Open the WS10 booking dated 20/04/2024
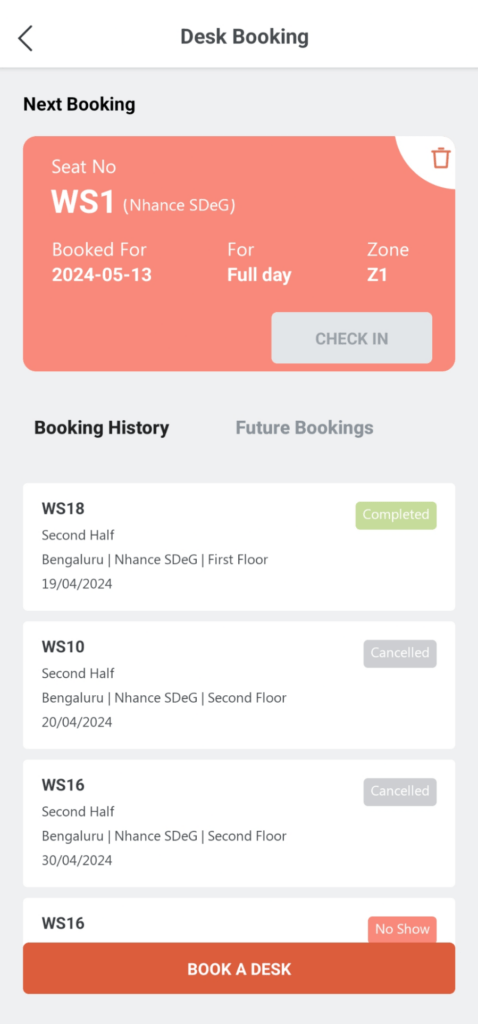 pos(239,685)
